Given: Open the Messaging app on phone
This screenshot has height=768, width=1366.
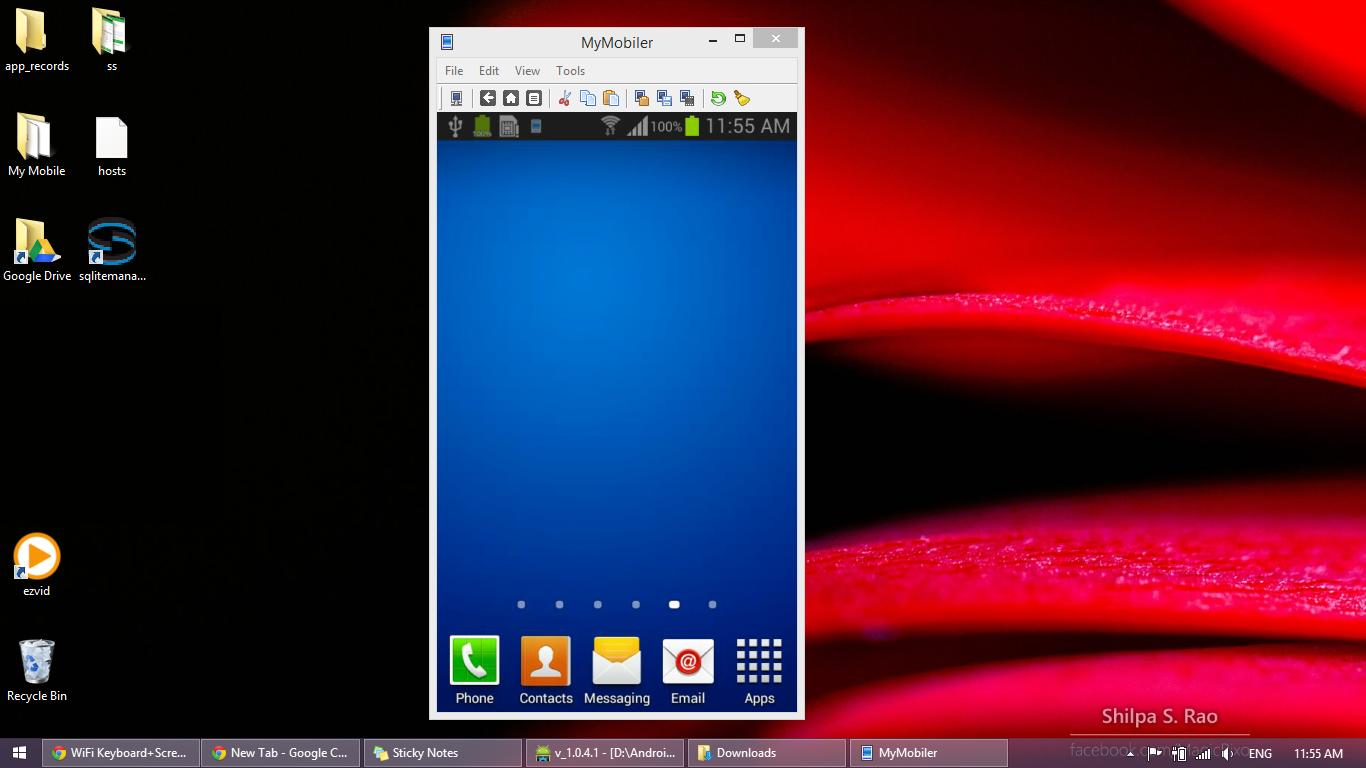Looking at the screenshot, I should [617, 671].
